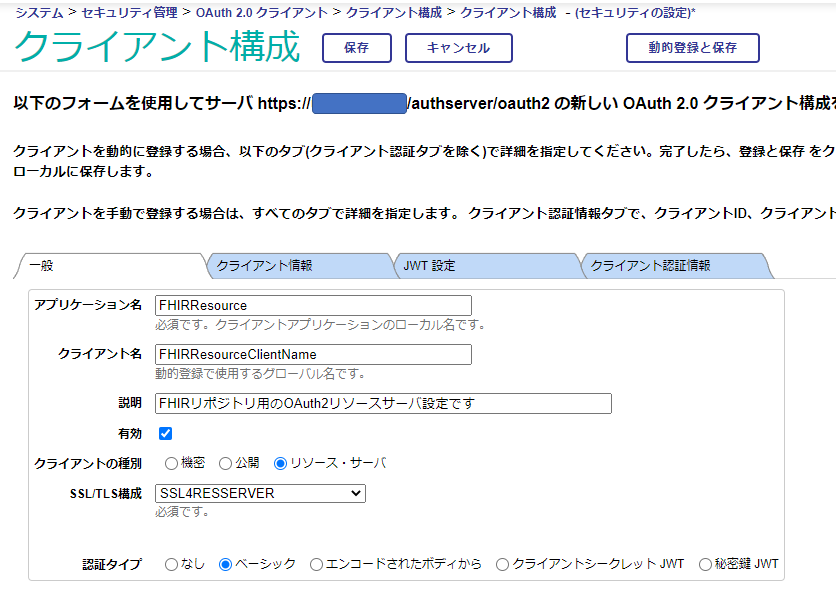The image size is (836, 590).
Task: Click the クライアント名 text field
Action: pos(313,354)
